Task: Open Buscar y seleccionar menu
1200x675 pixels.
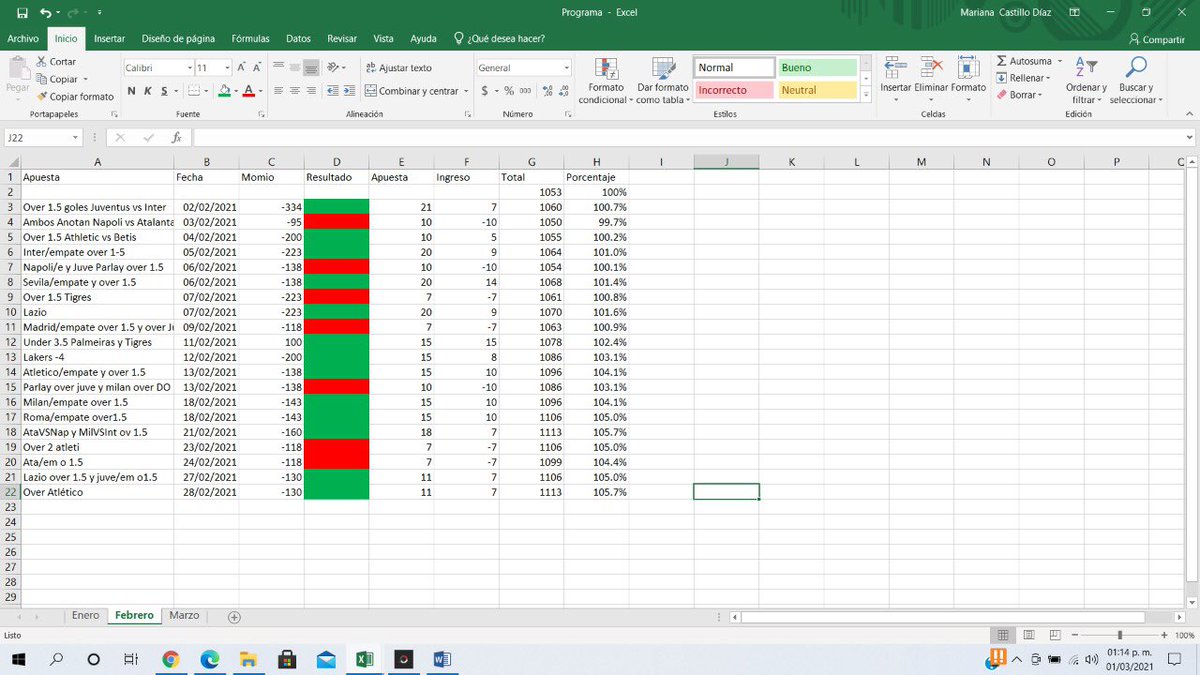Action: point(1134,81)
